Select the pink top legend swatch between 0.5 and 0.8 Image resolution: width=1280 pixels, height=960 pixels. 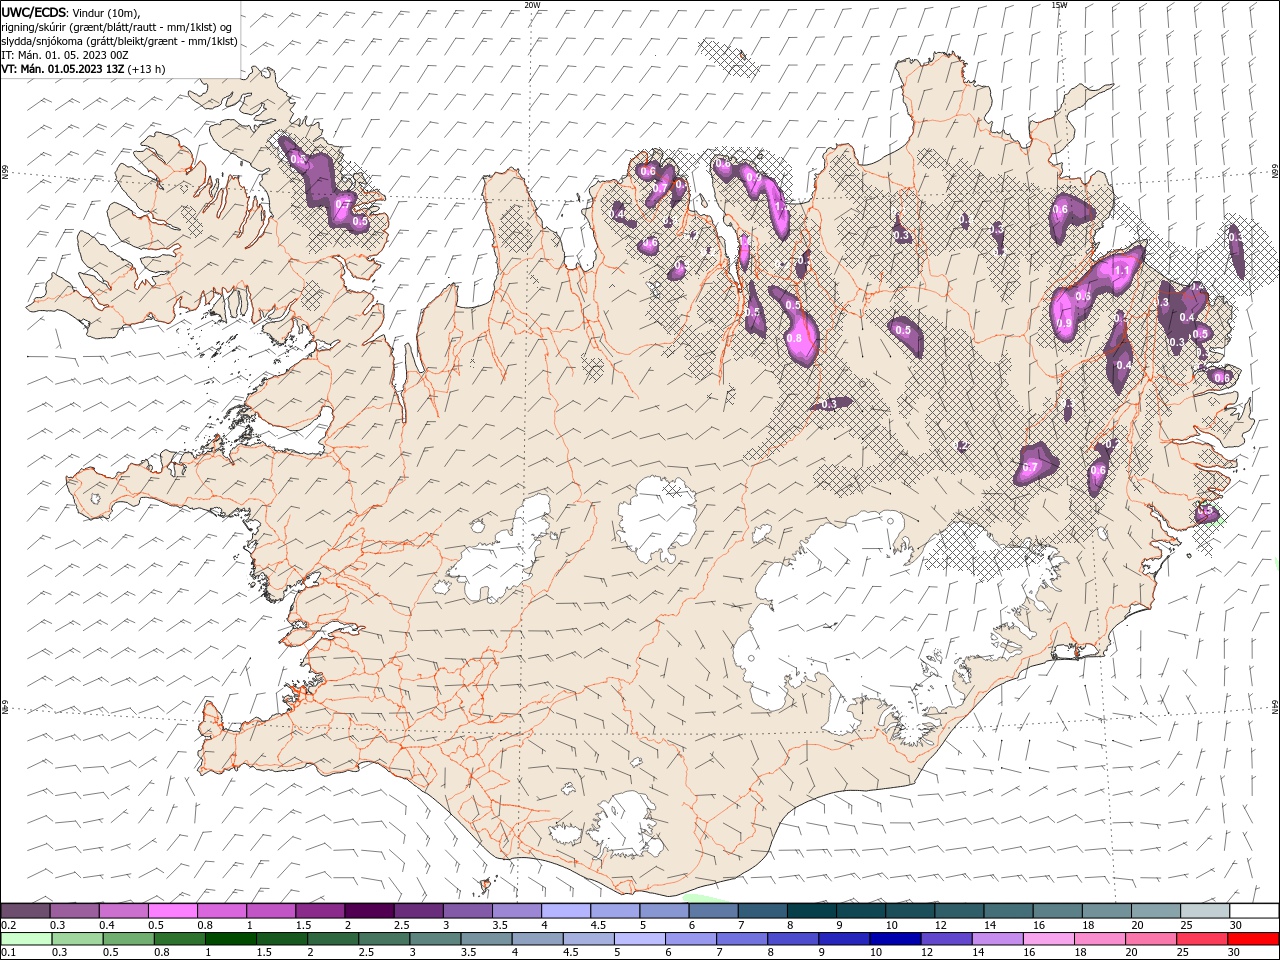(172, 910)
